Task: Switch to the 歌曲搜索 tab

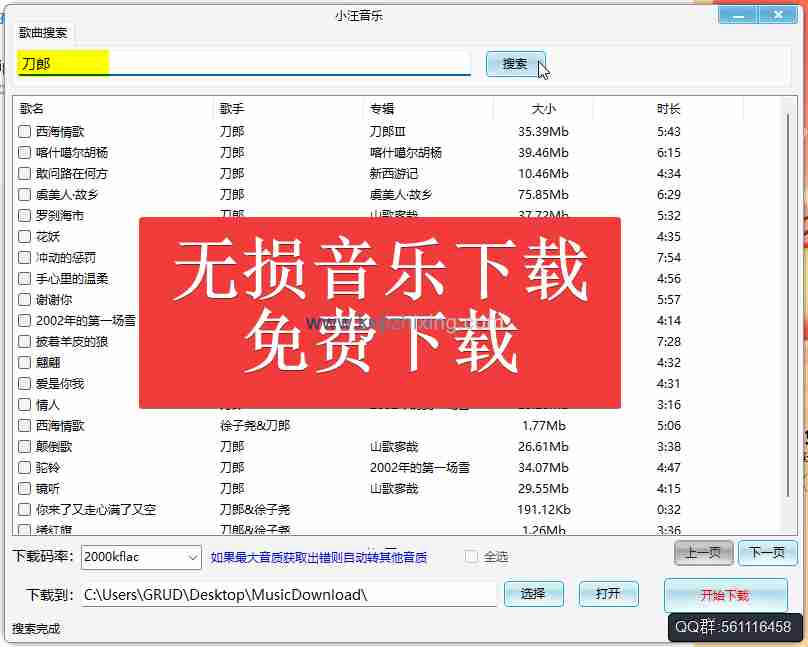Action: (43, 32)
